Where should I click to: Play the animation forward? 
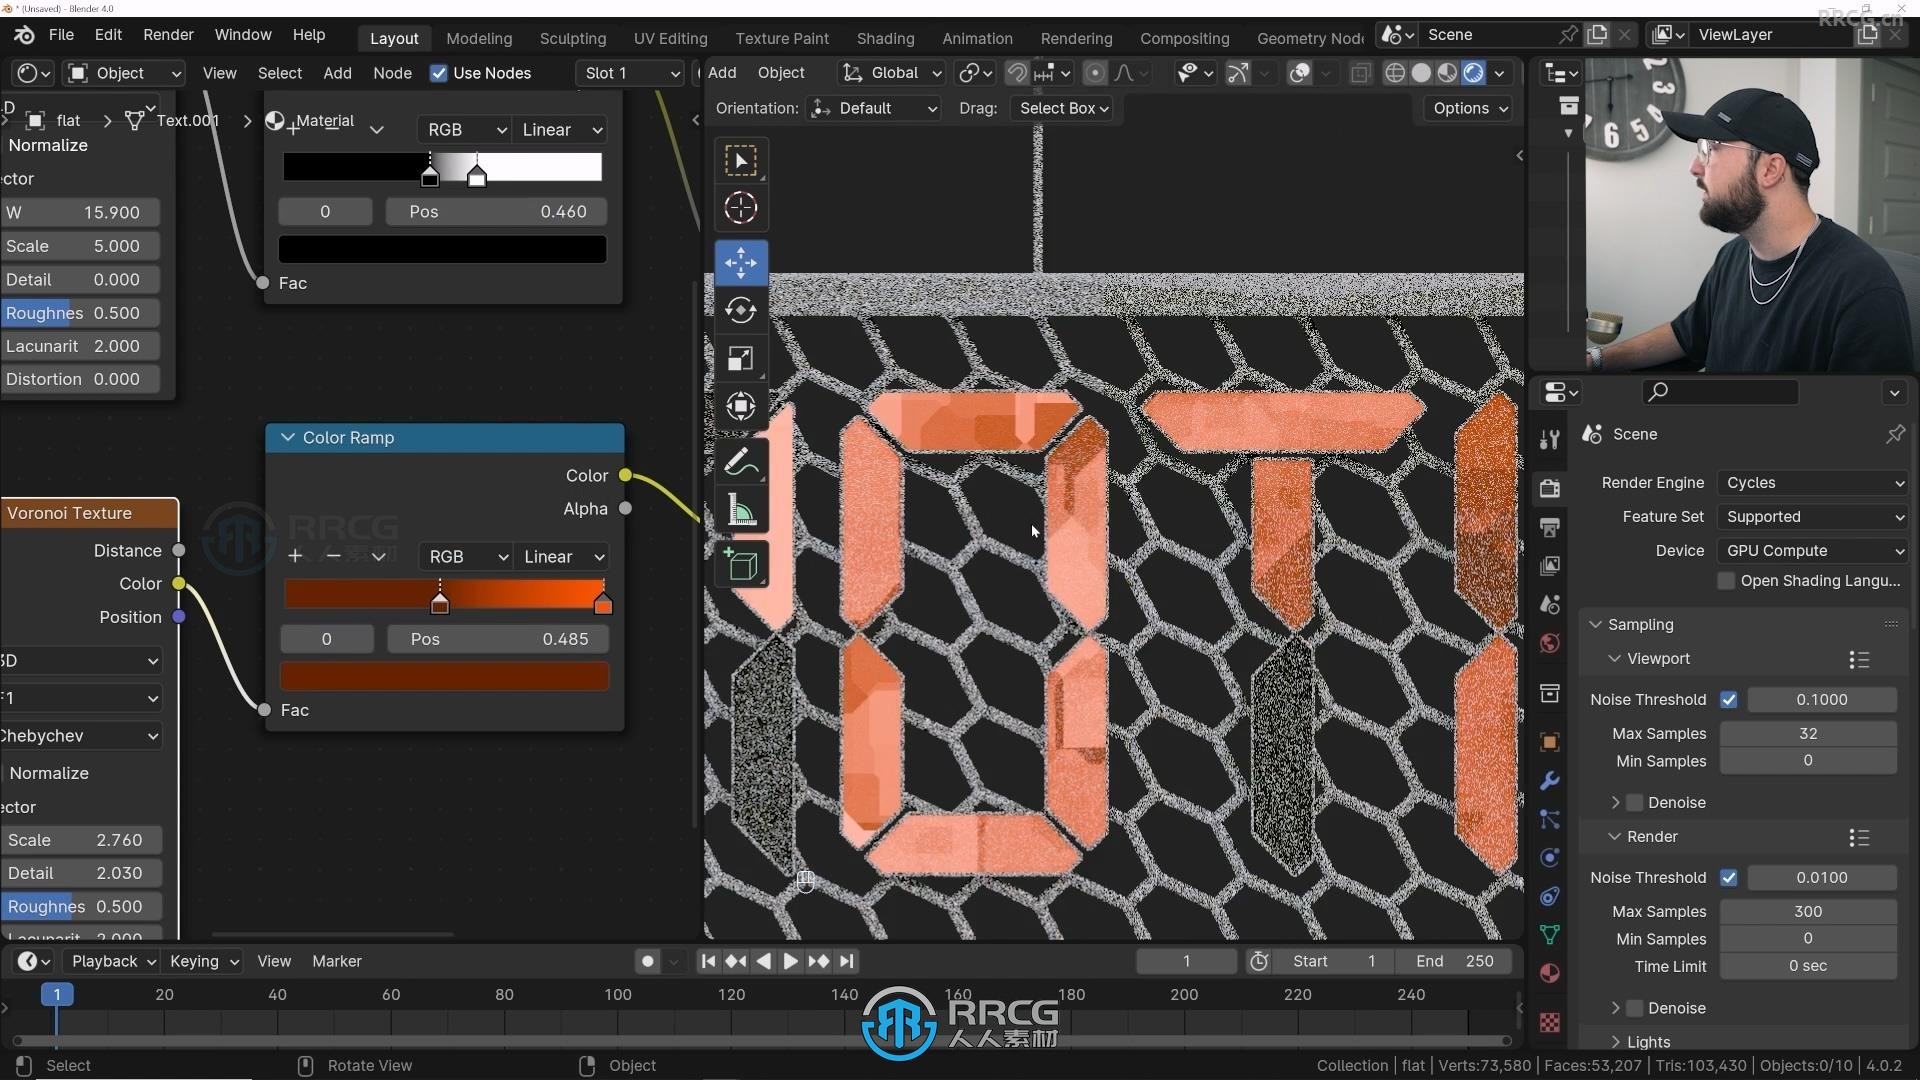click(x=789, y=961)
